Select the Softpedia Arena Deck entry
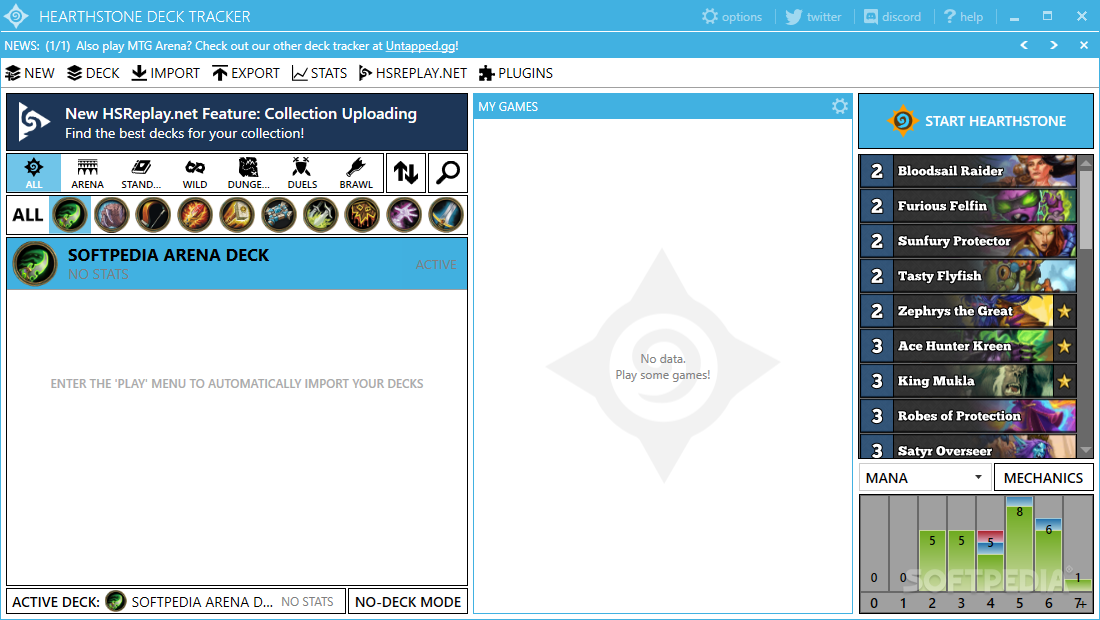The image size is (1100, 620). tap(237, 264)
